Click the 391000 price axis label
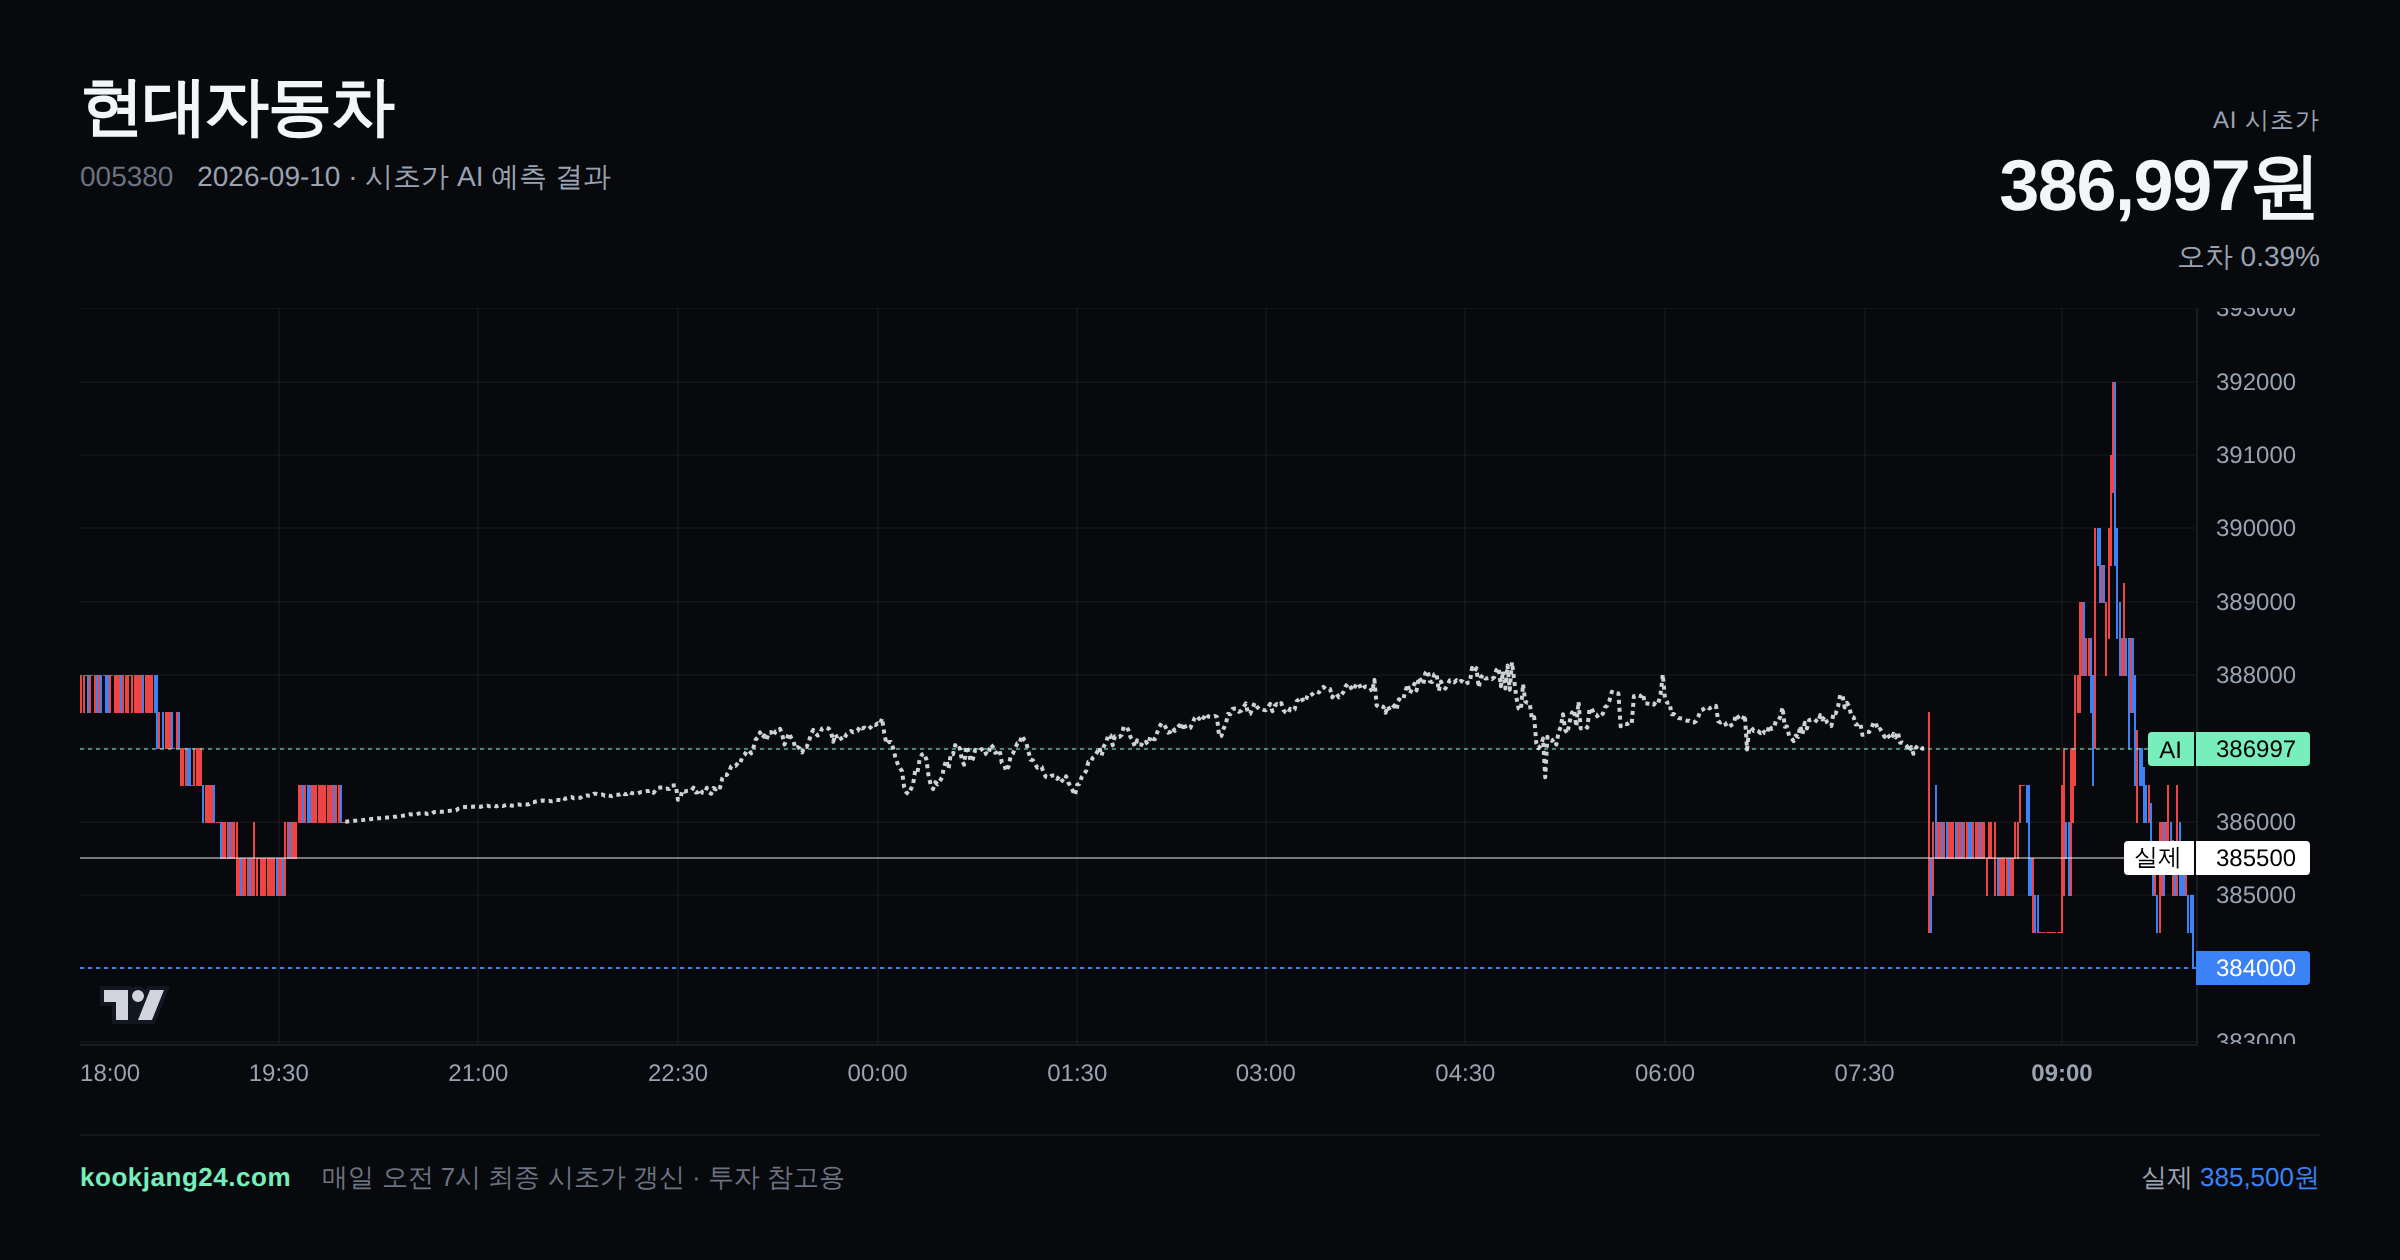The width and height of the screenshot is (2400, 1260). pyautogui.click(x=2255, y=455)
